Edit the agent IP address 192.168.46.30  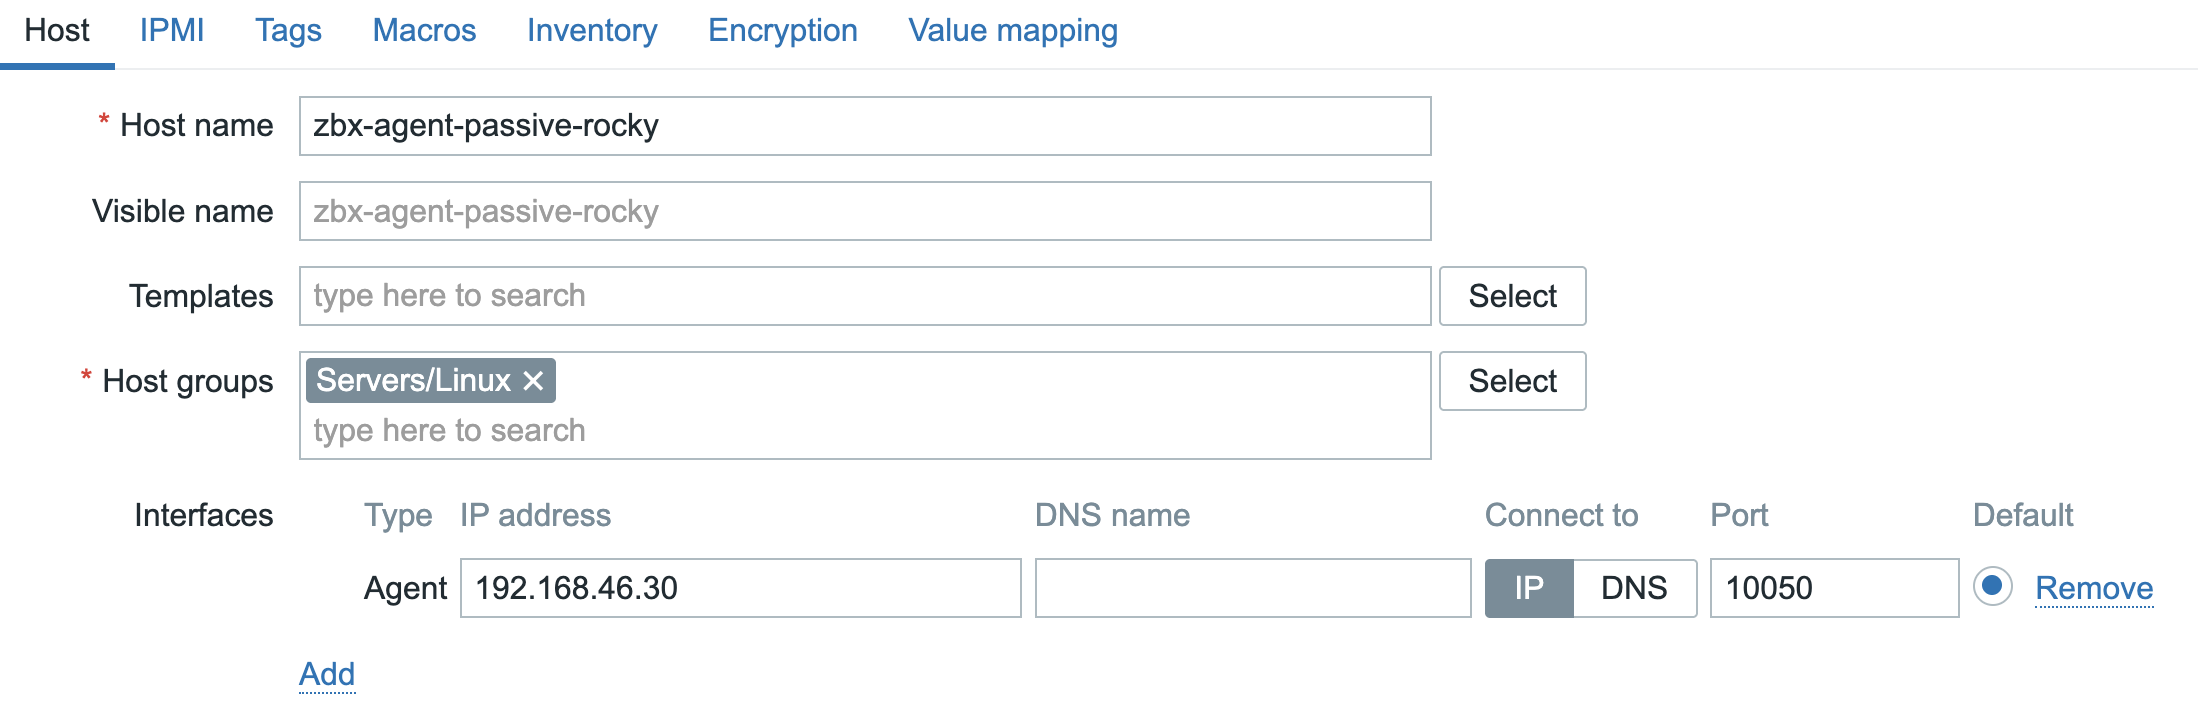pos(738,588)
